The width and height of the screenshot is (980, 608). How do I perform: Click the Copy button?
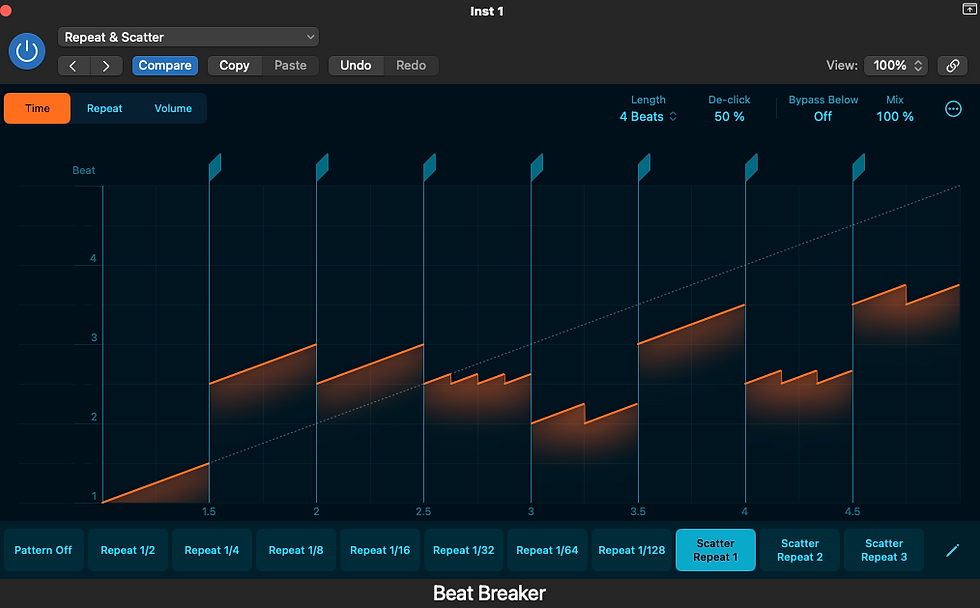coord(234,66)
